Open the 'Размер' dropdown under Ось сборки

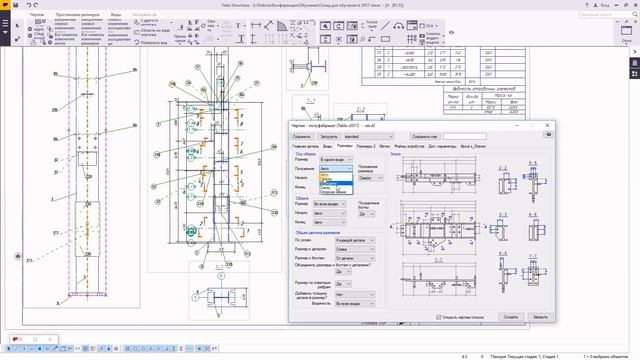336,160
